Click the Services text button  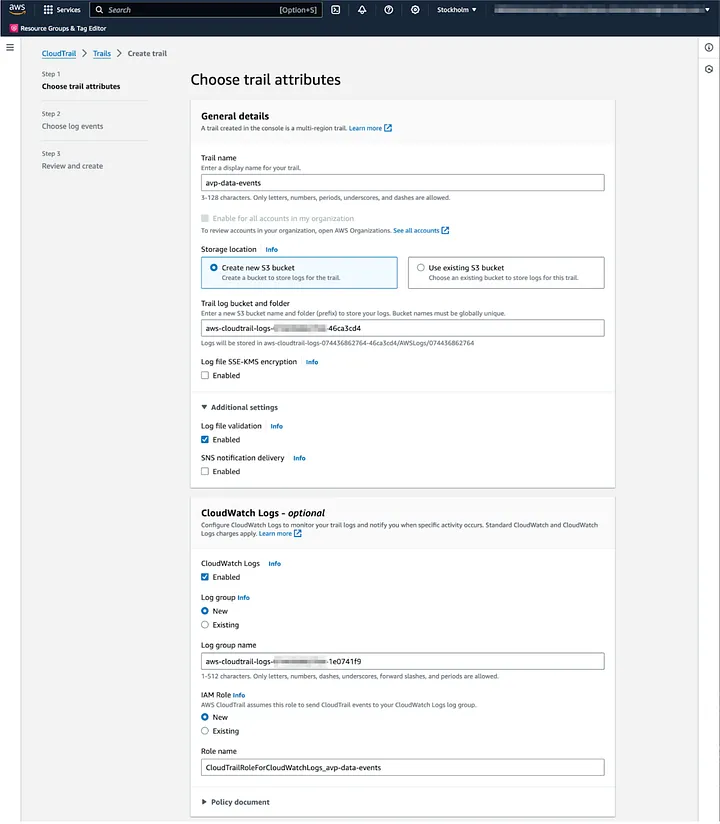(x=68, y=9)
